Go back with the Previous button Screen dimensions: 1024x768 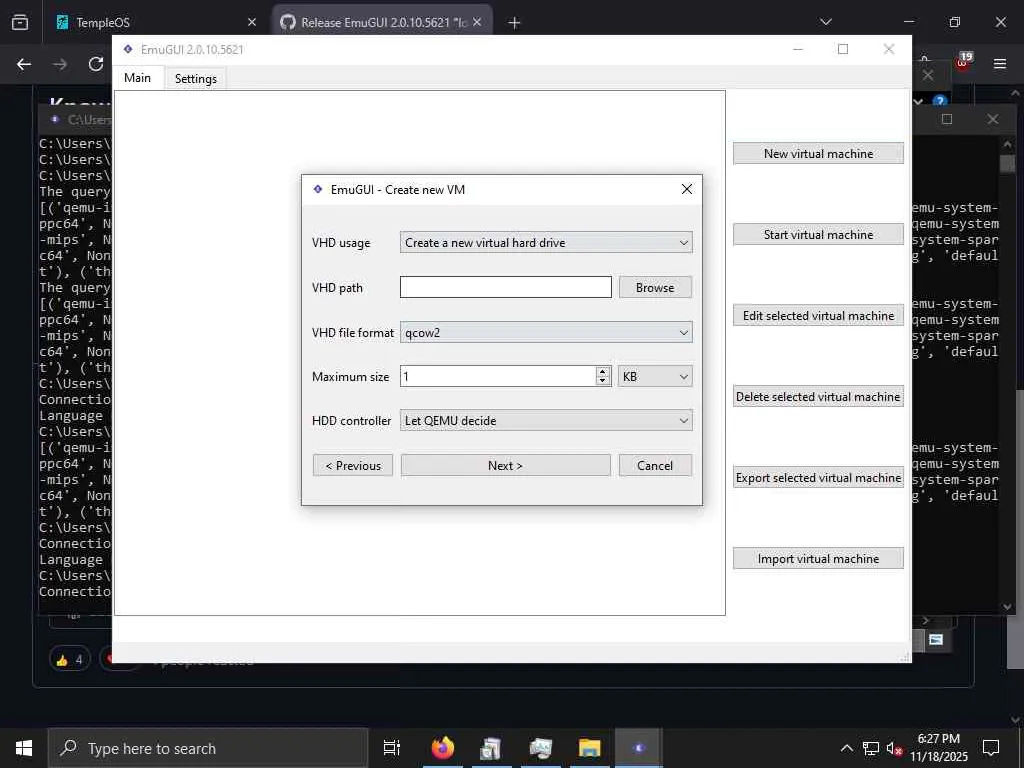[353, 466]
